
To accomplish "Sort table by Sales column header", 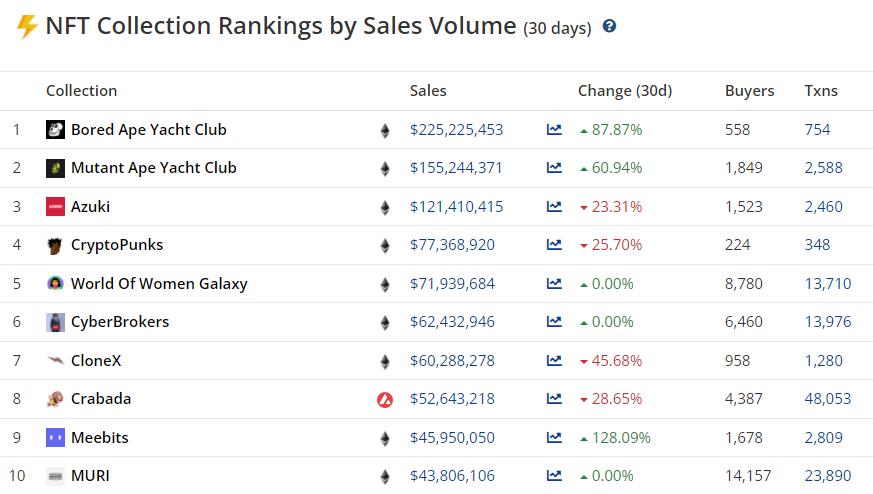I will 428,91.
